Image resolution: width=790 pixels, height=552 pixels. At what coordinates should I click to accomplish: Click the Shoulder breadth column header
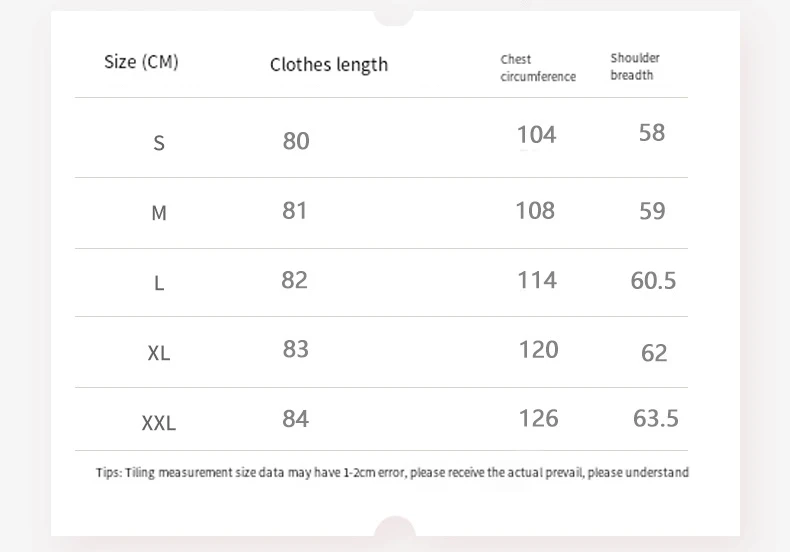coord(635,66)
